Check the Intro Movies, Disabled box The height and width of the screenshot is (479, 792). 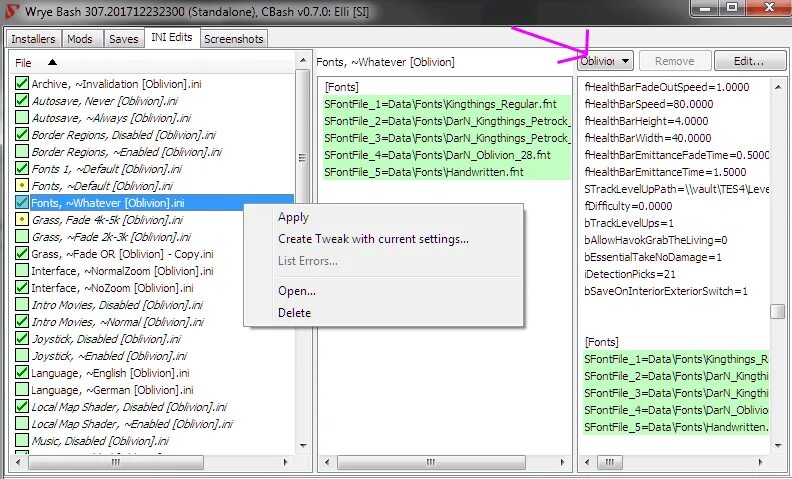(22, 305)
